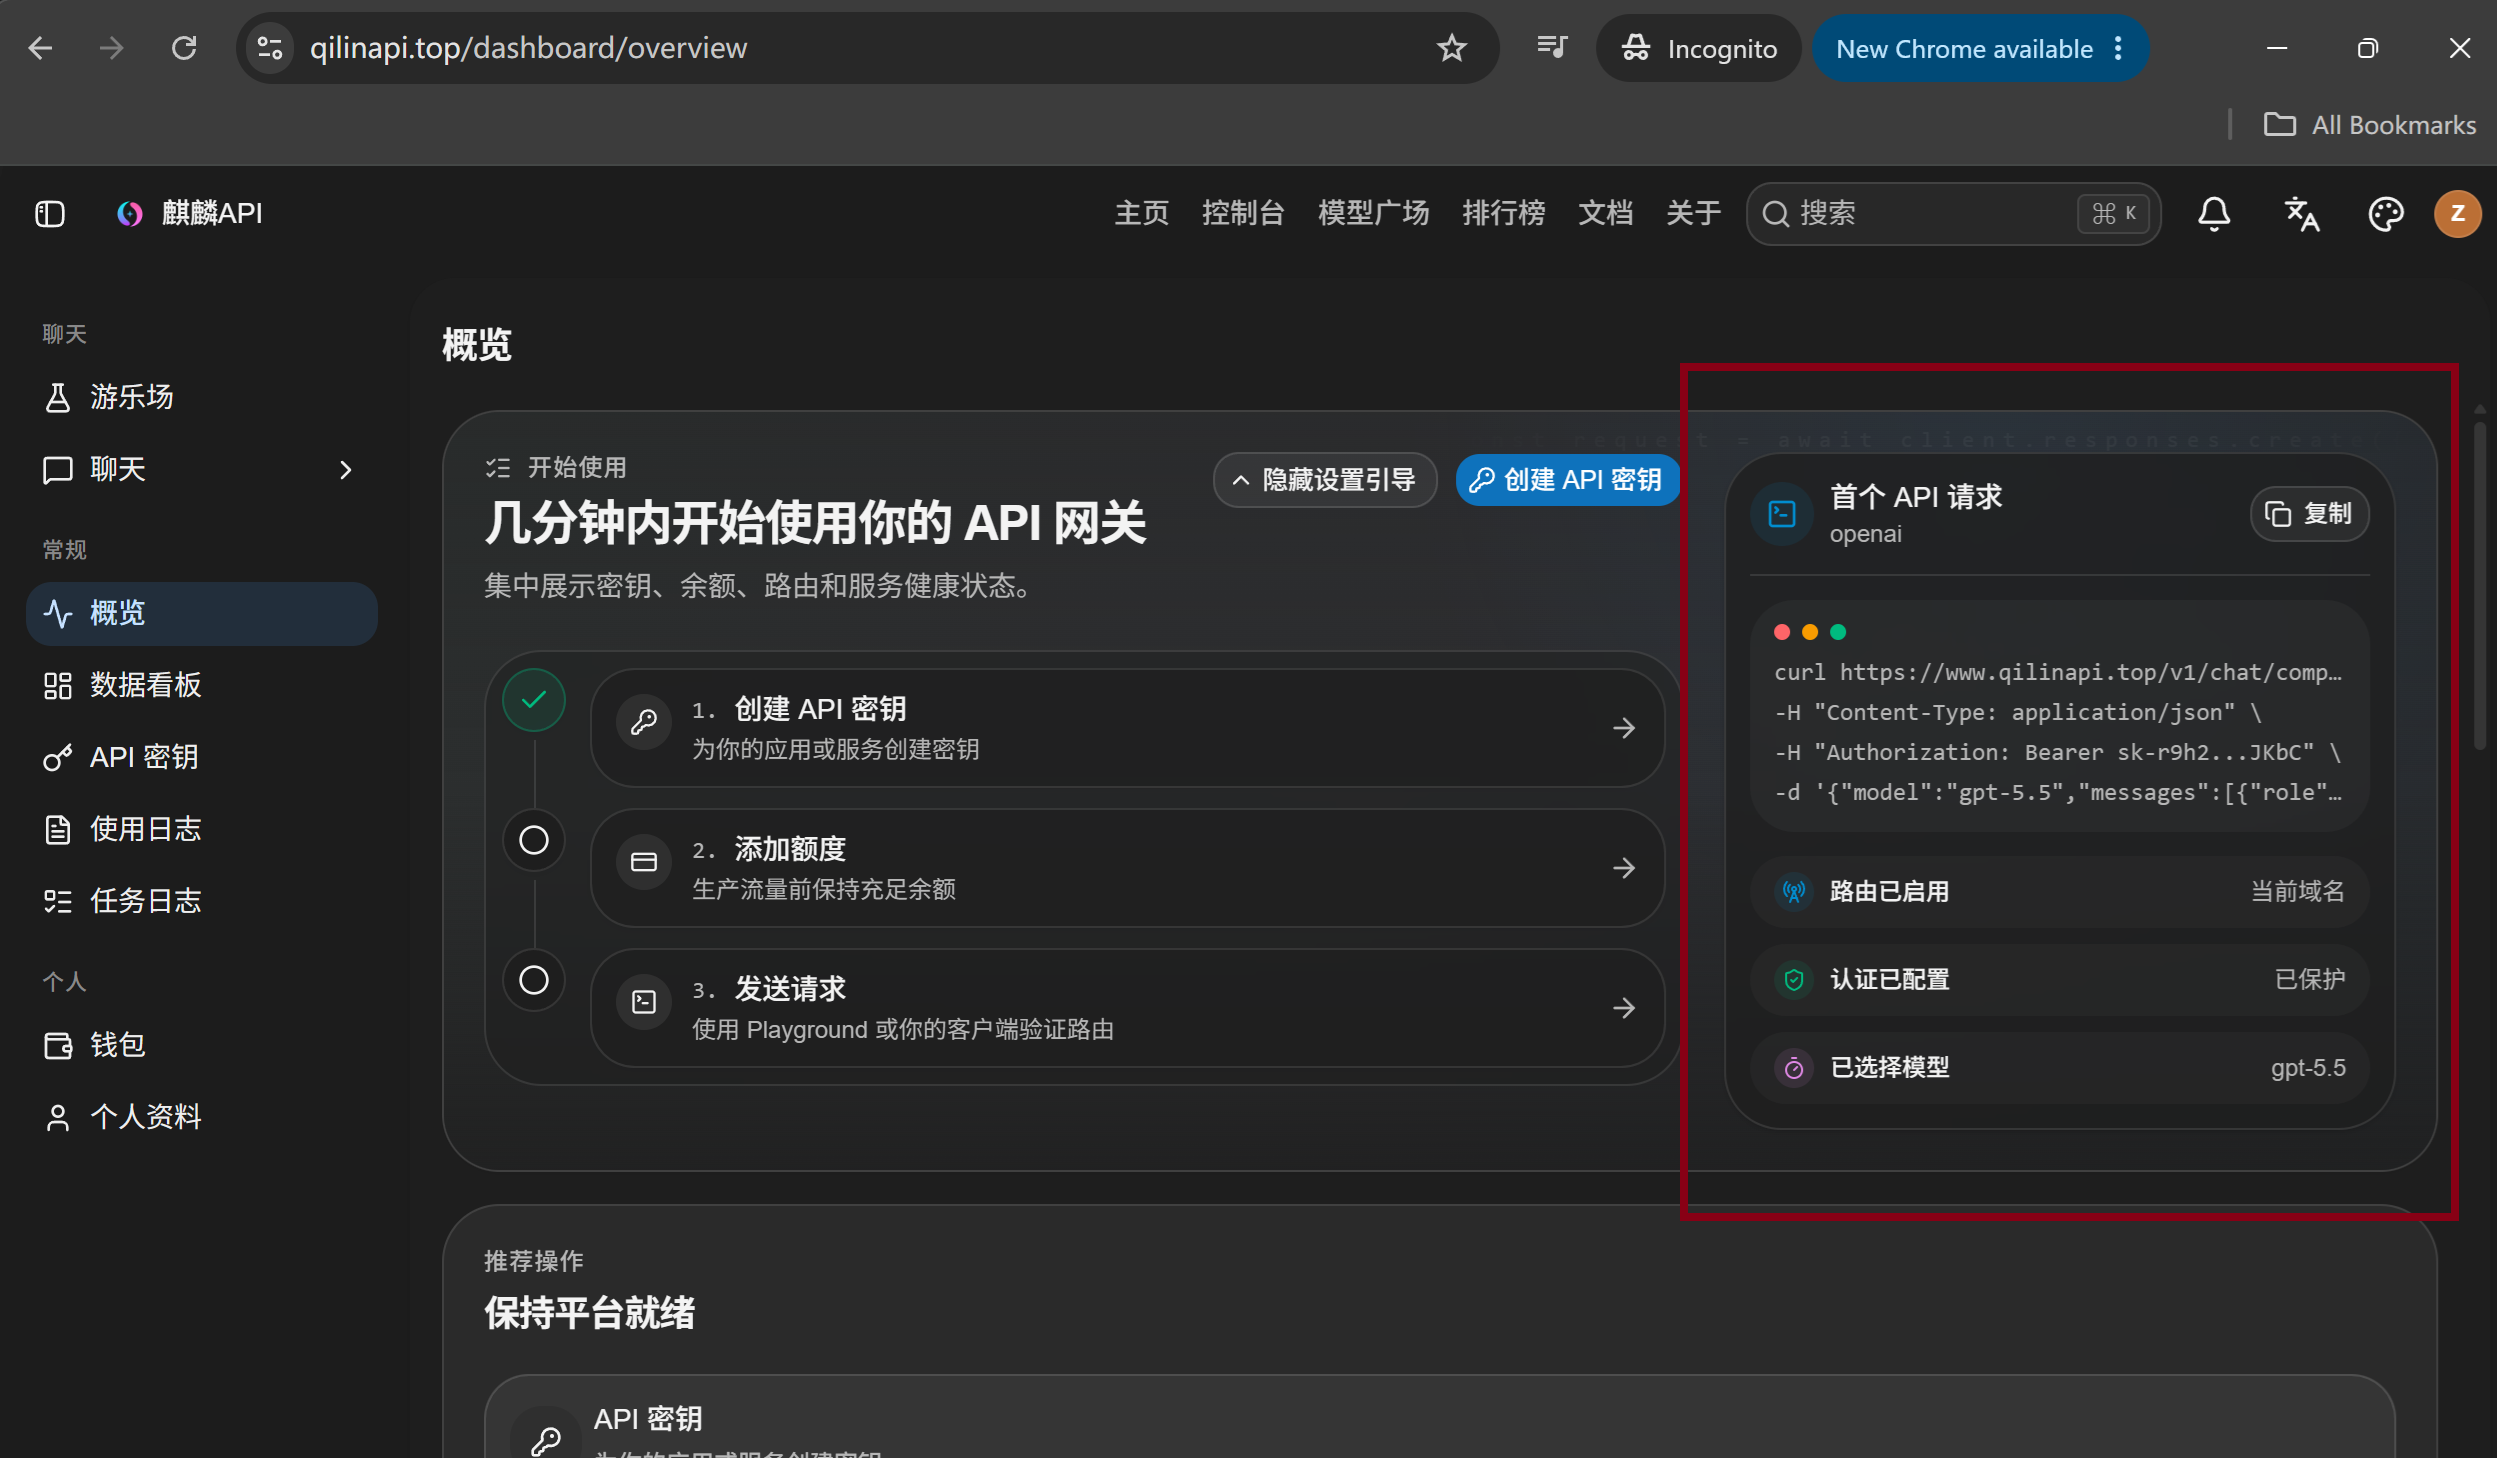Focus the 搜索 search field
This screenshot has height=1458, width=2497.
1953,214
